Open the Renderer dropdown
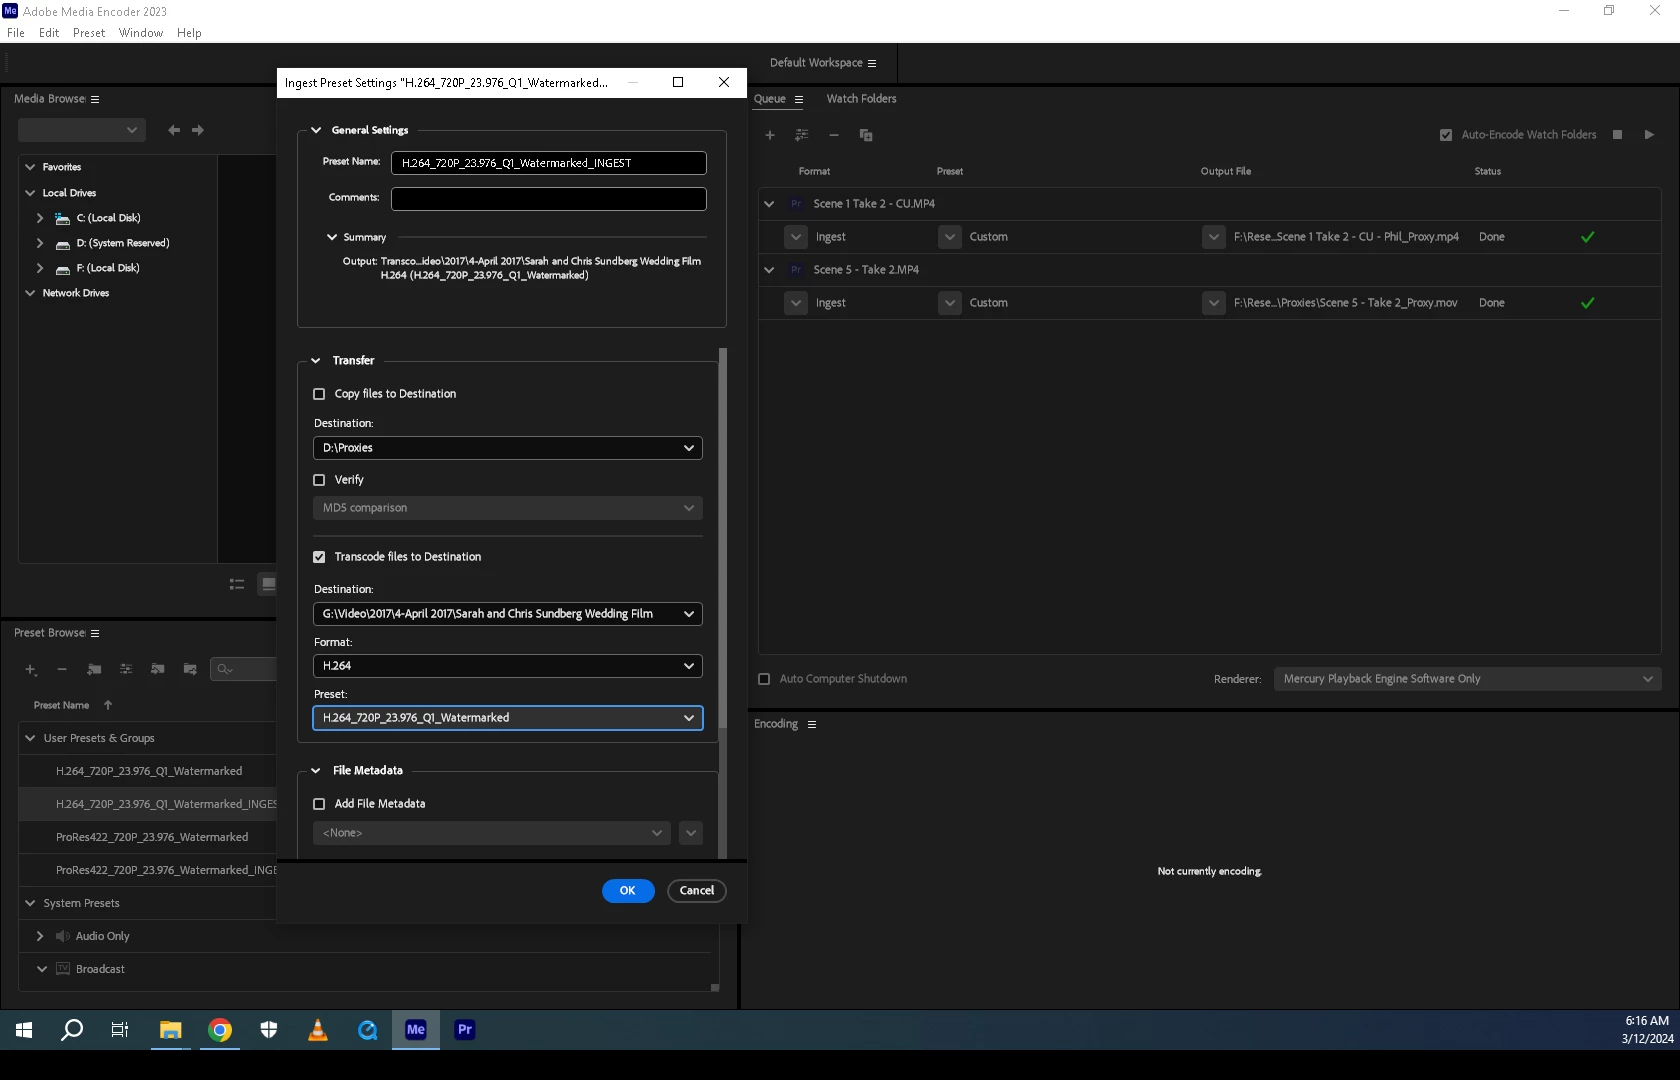 (1467, 679)
